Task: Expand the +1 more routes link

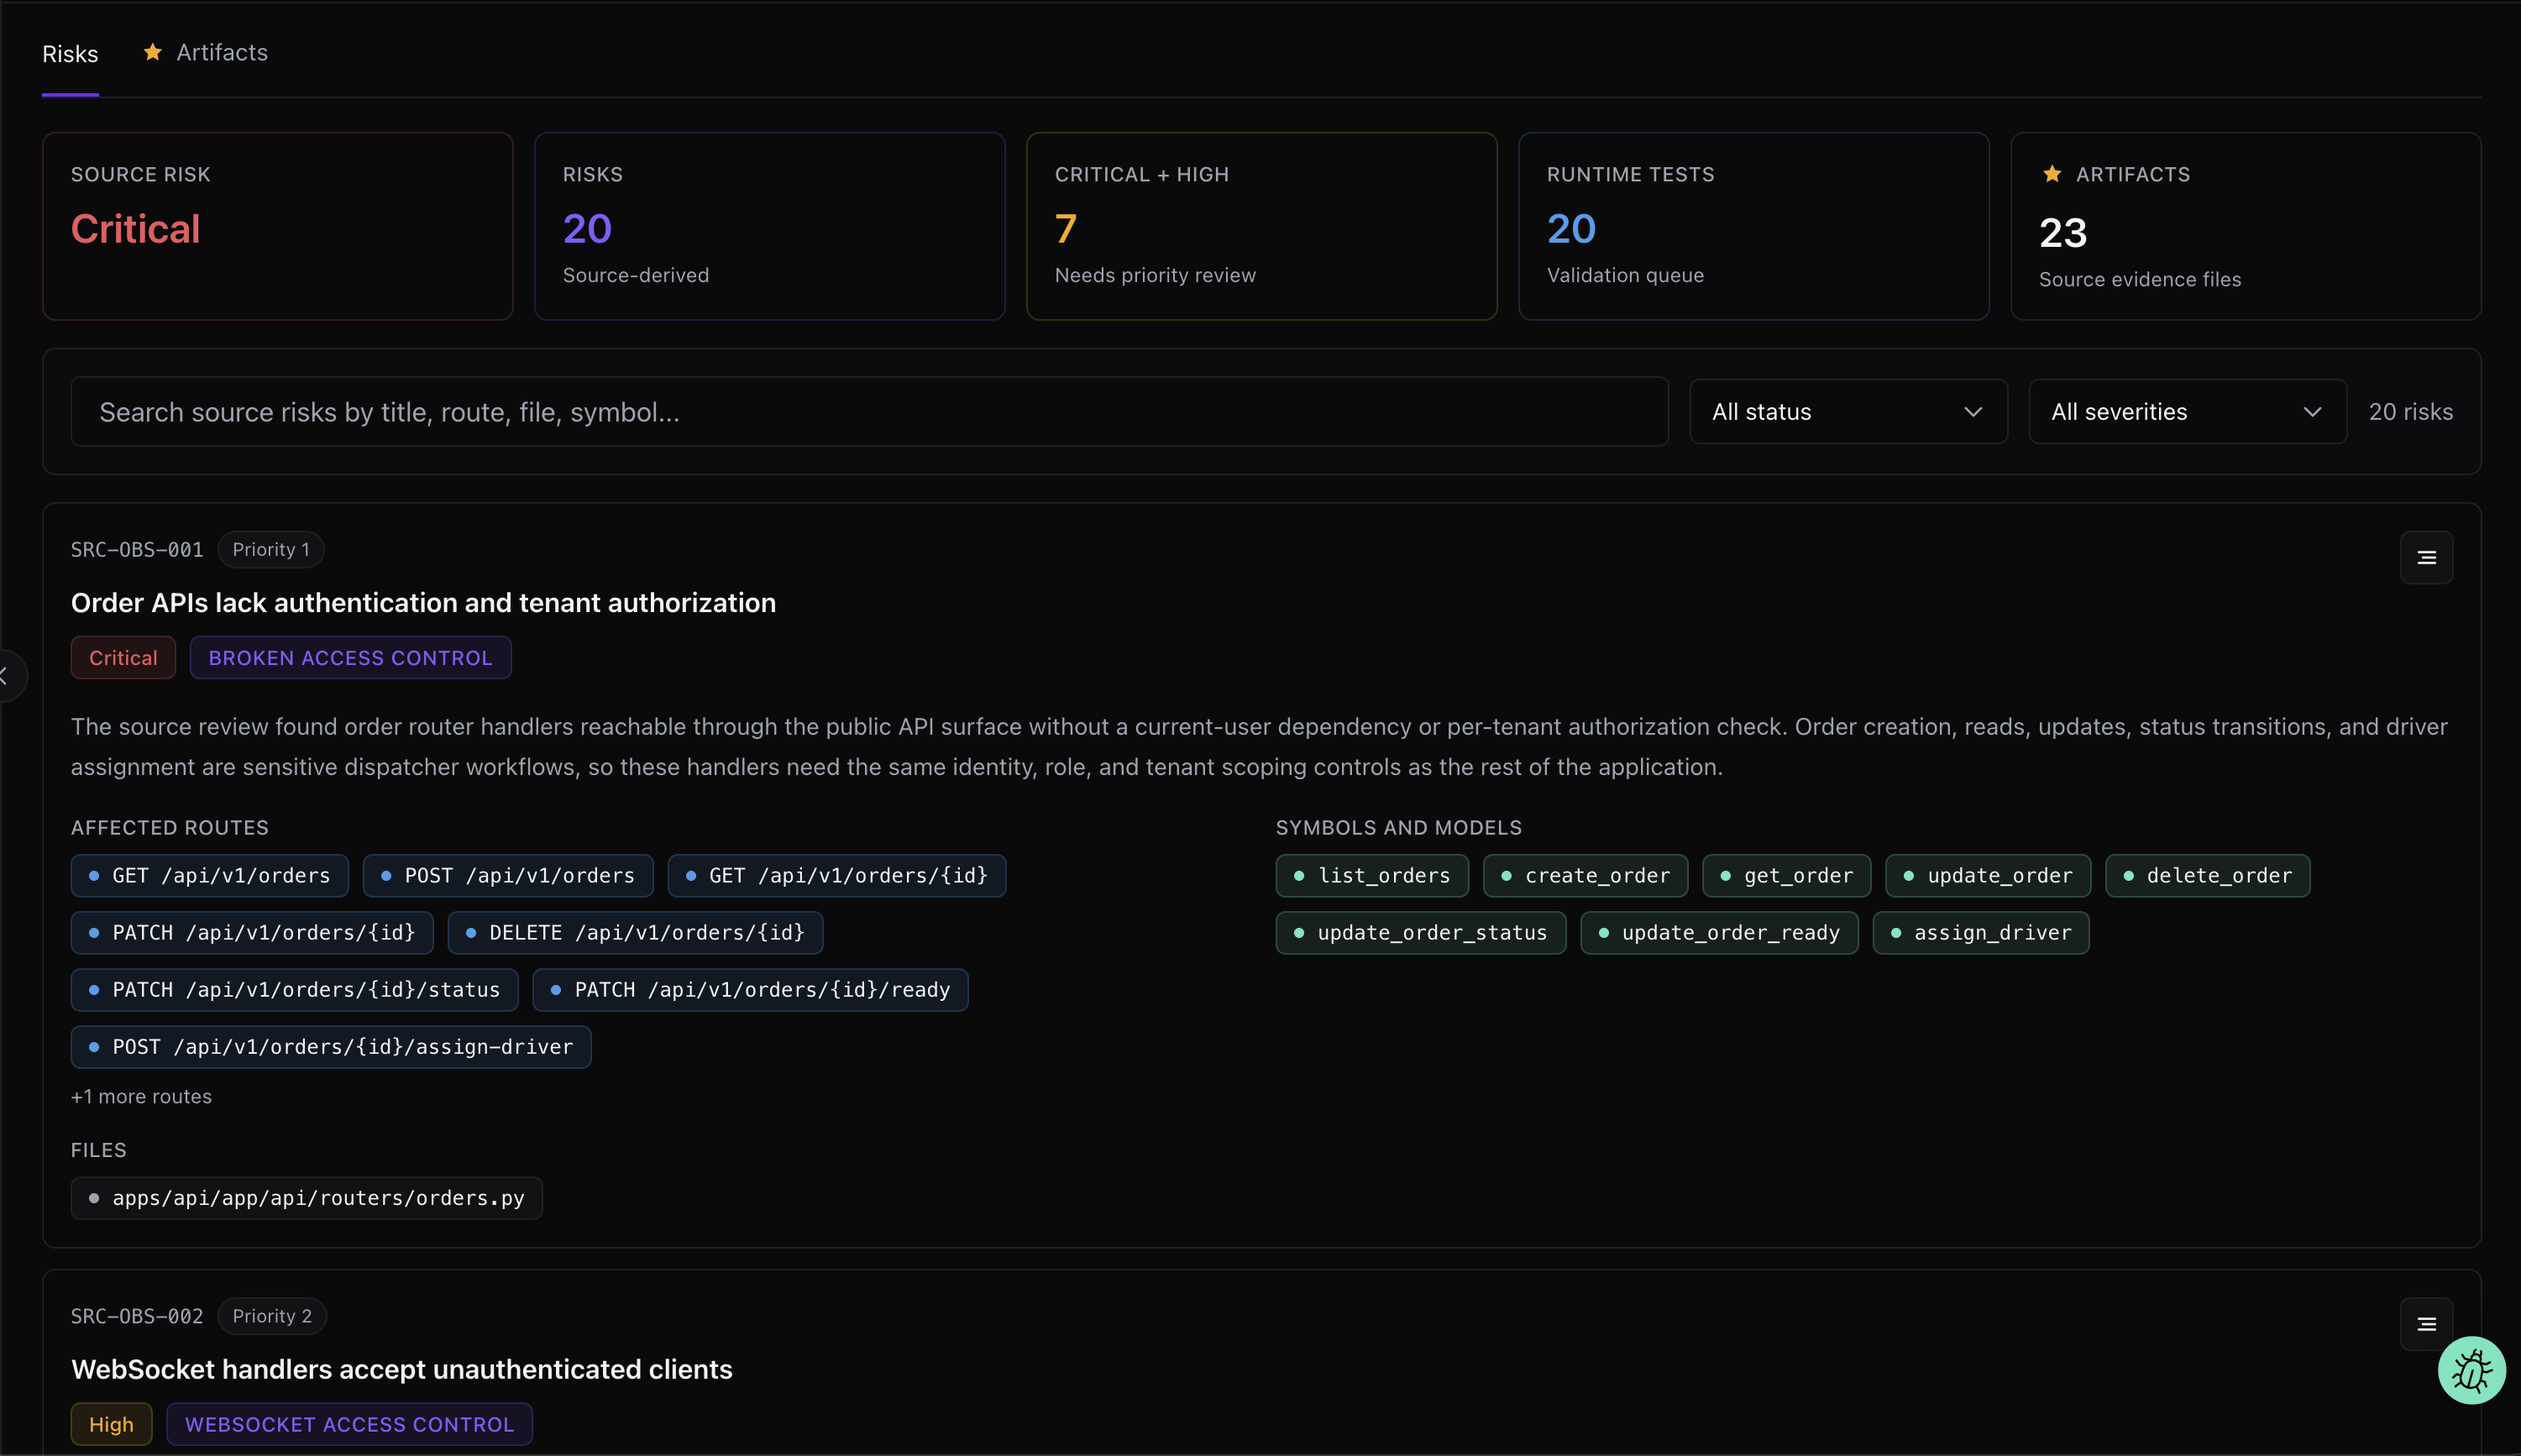Action: (x=141, y=1096)
